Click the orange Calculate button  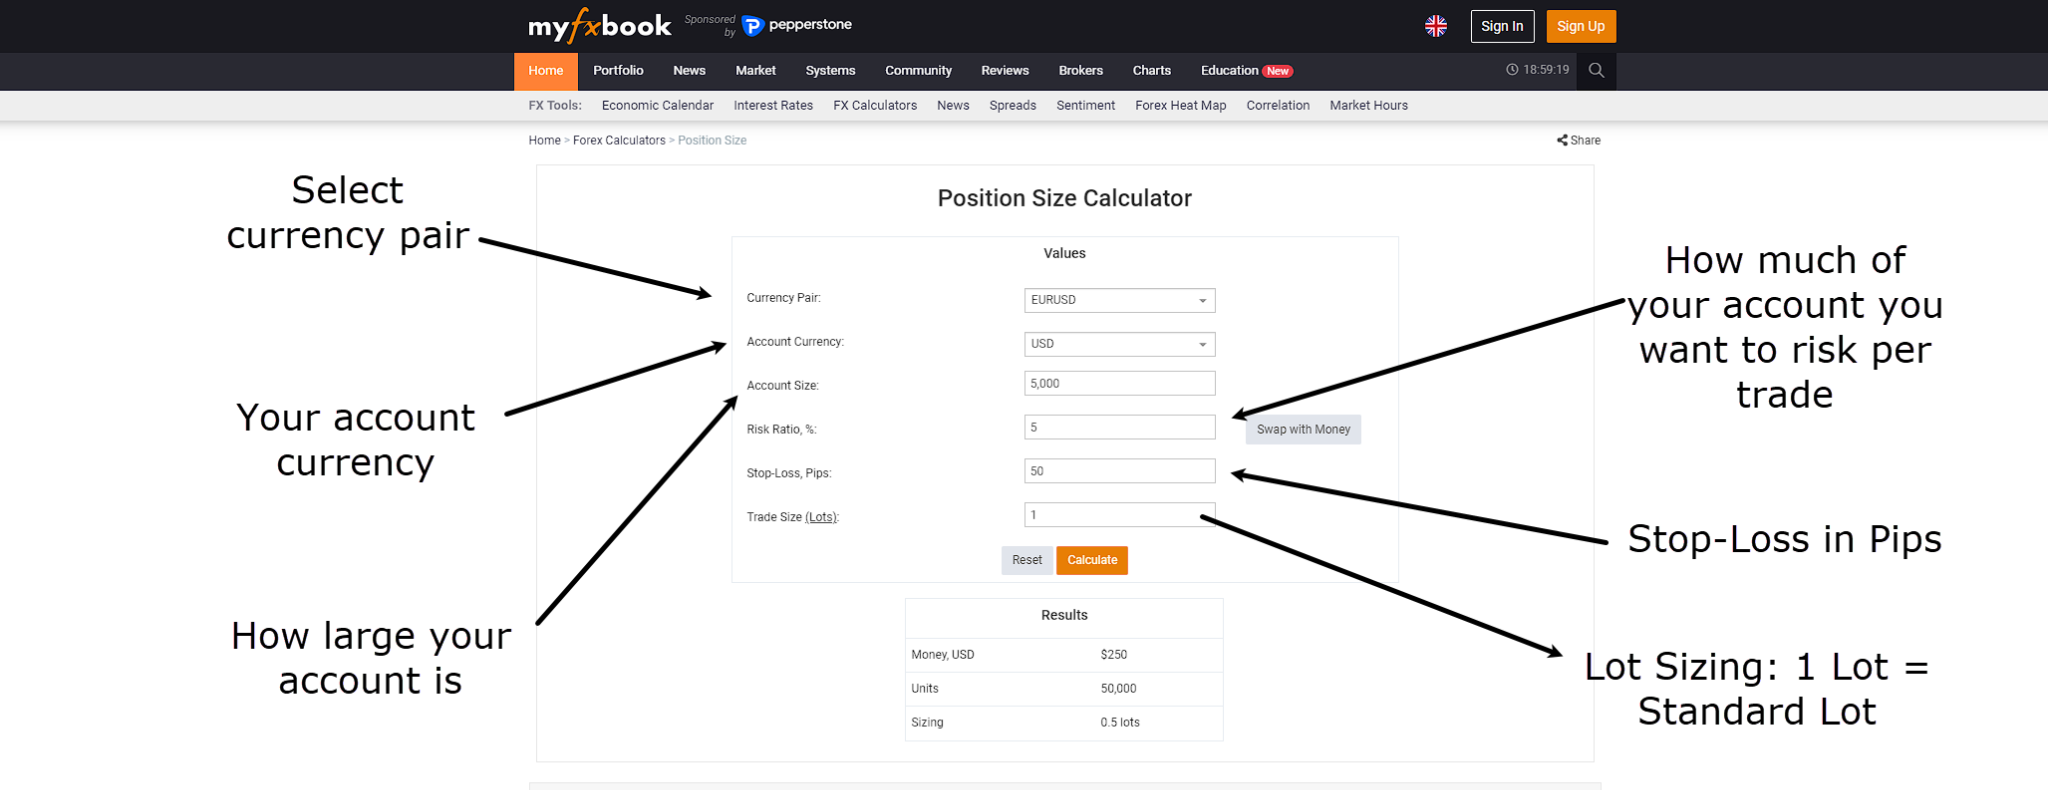[1092, 560]
